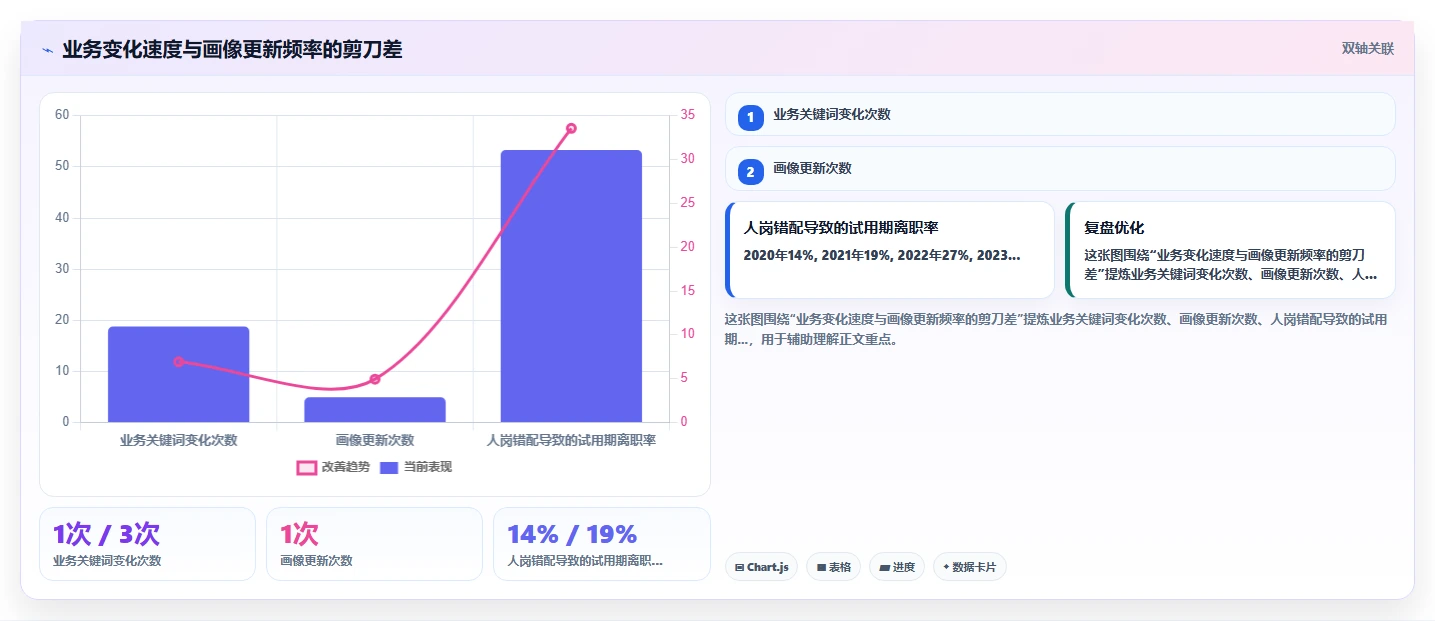The width and height of the screenshot is (1435, 621).
Task: Click the purple 当前表现 legend swatch
Action: pos(389,468)
